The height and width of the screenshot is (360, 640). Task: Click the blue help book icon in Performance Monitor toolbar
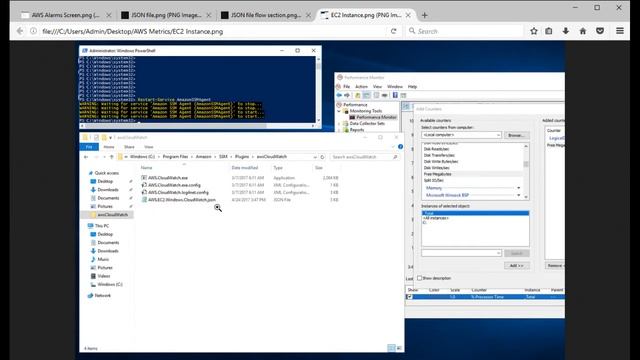click(x=395, y=95)
